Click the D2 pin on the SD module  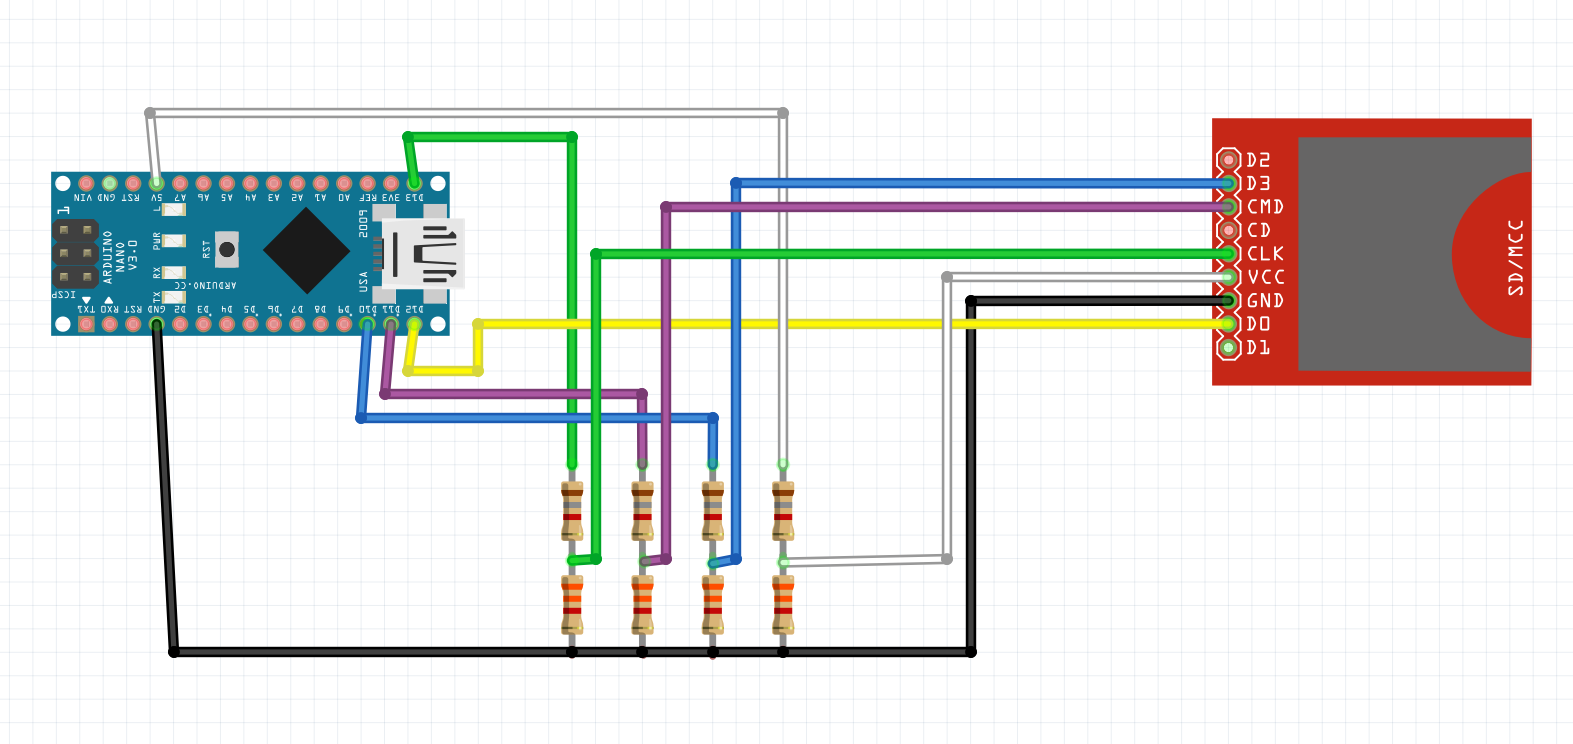pyautogui.click(x=1228, y=160)
